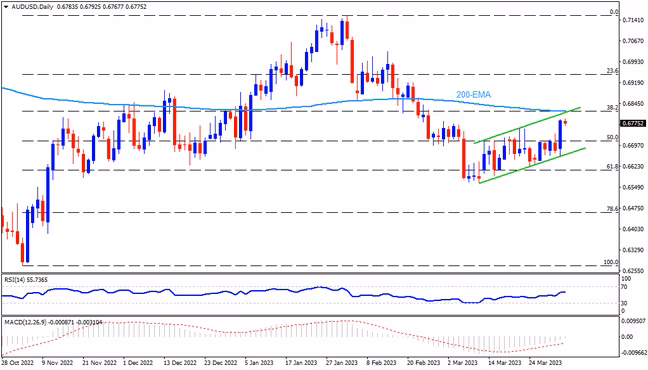
Task: Click the 0.64750 price axis value
Action: point(634,208)
